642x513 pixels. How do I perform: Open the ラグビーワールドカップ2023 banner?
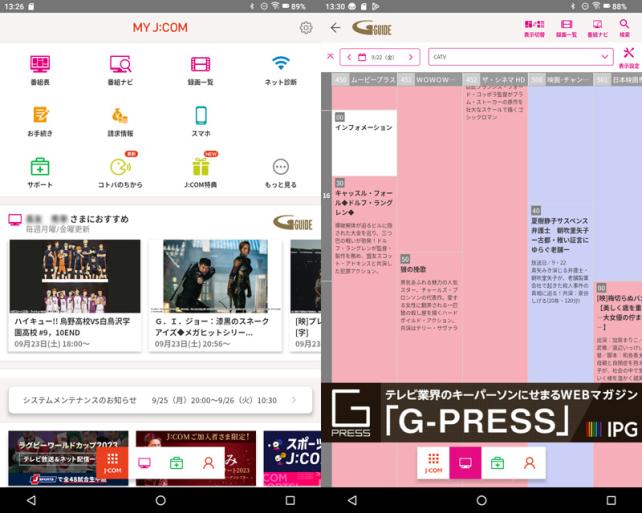pyautogui.click(x=68, y=458)
